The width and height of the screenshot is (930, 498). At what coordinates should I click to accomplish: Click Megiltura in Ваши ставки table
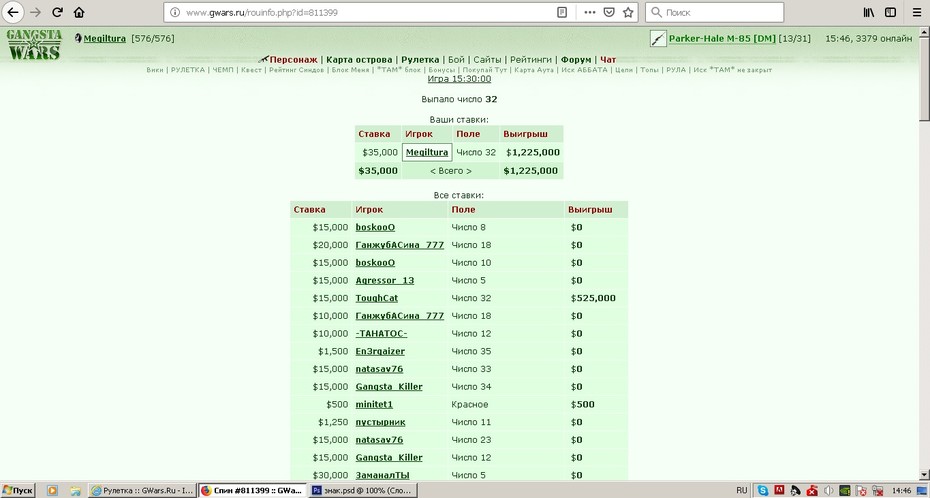tap(427, 152)
